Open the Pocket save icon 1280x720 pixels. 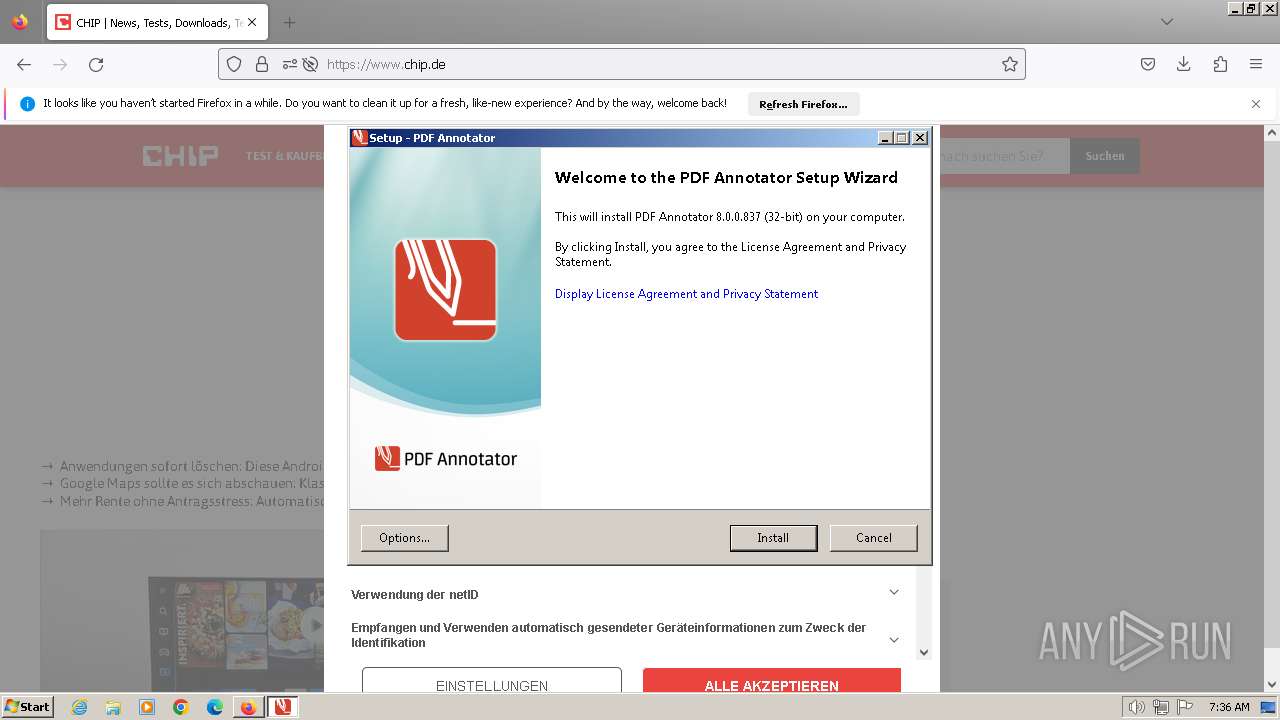coord(1148,64)
